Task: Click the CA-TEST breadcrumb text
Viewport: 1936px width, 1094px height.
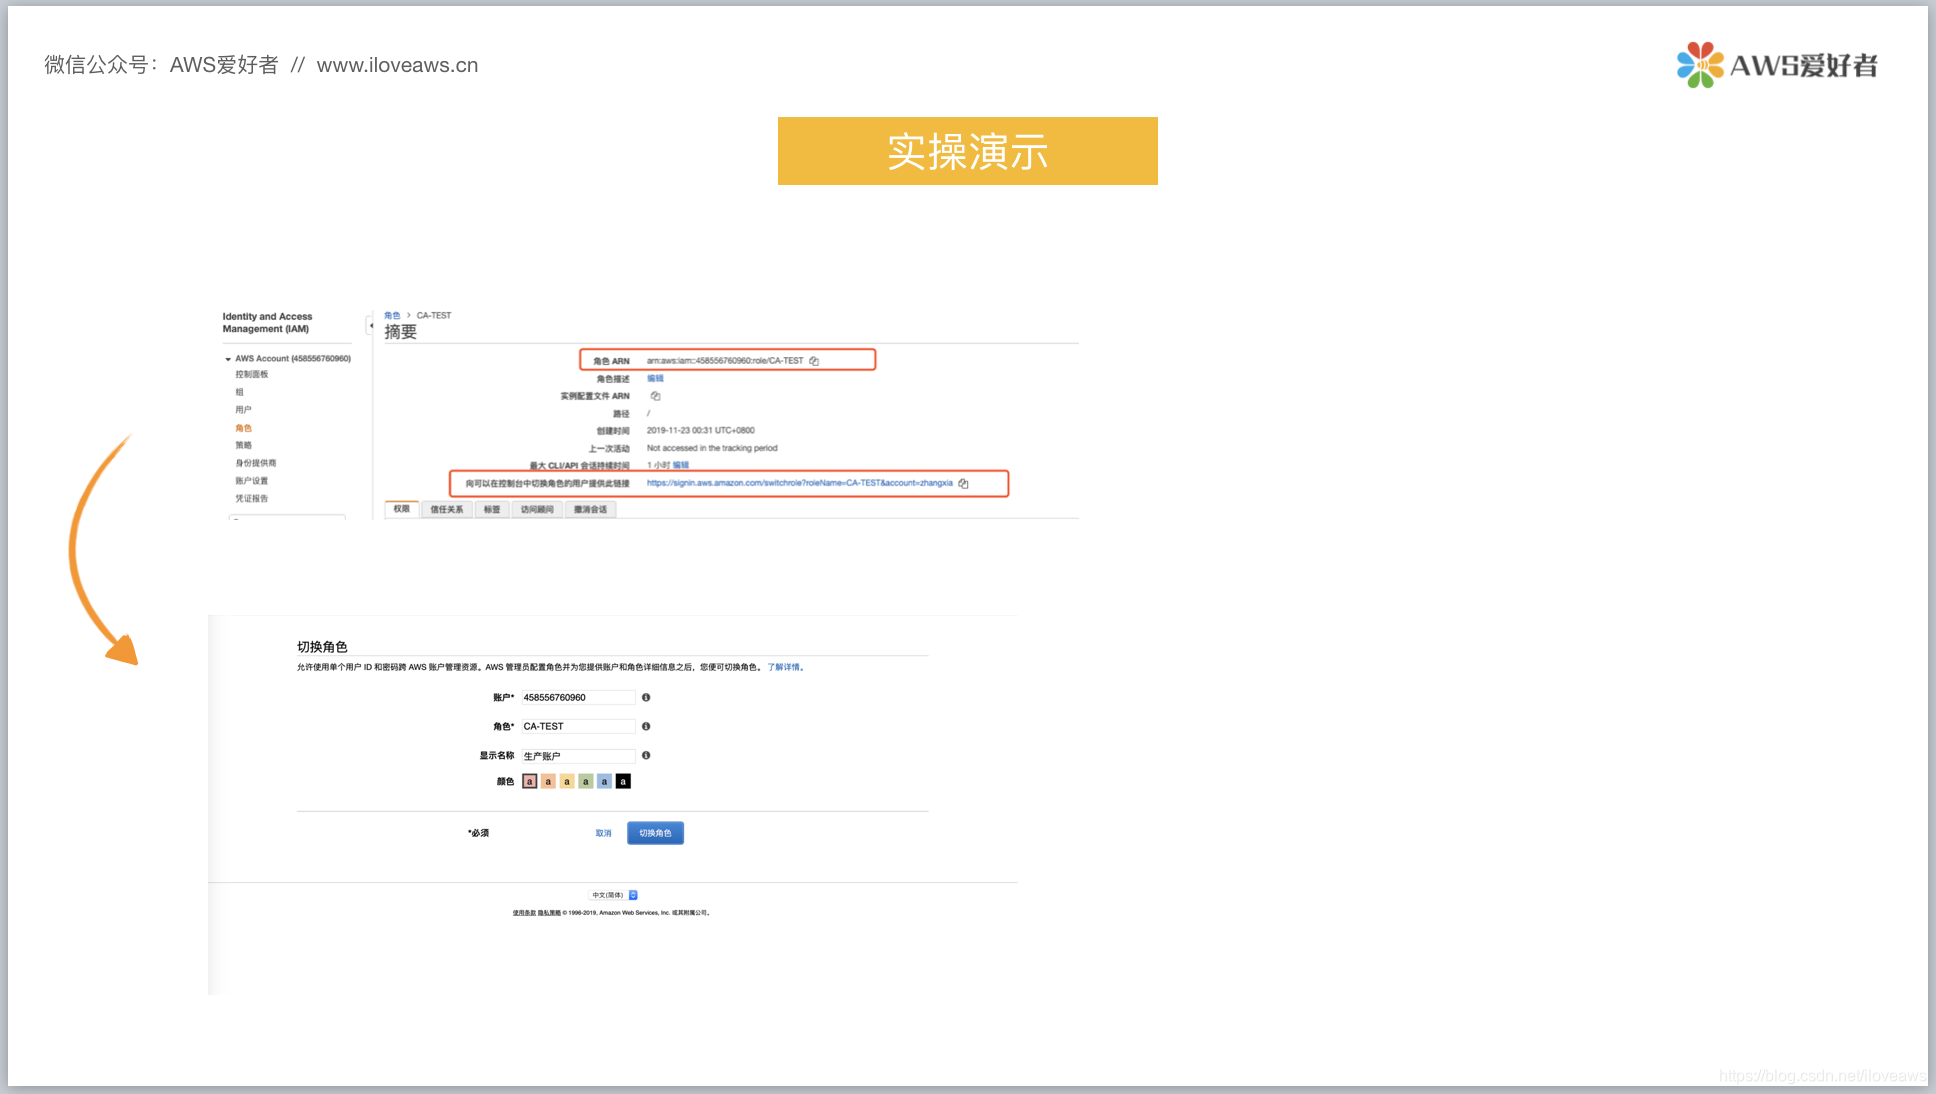Action: click(434, 315)
